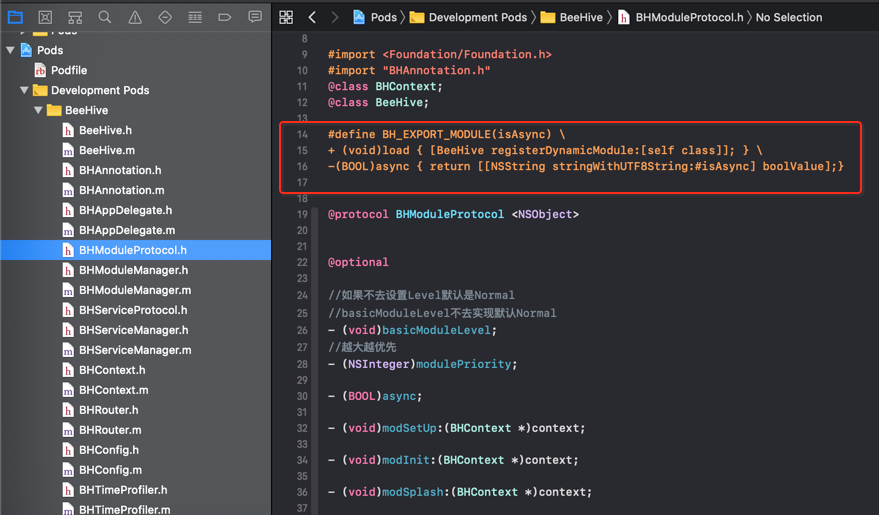879x515 pixels.
Task: Collapse the BeeHive folder triangle
Action: click(x=38, y=110)
